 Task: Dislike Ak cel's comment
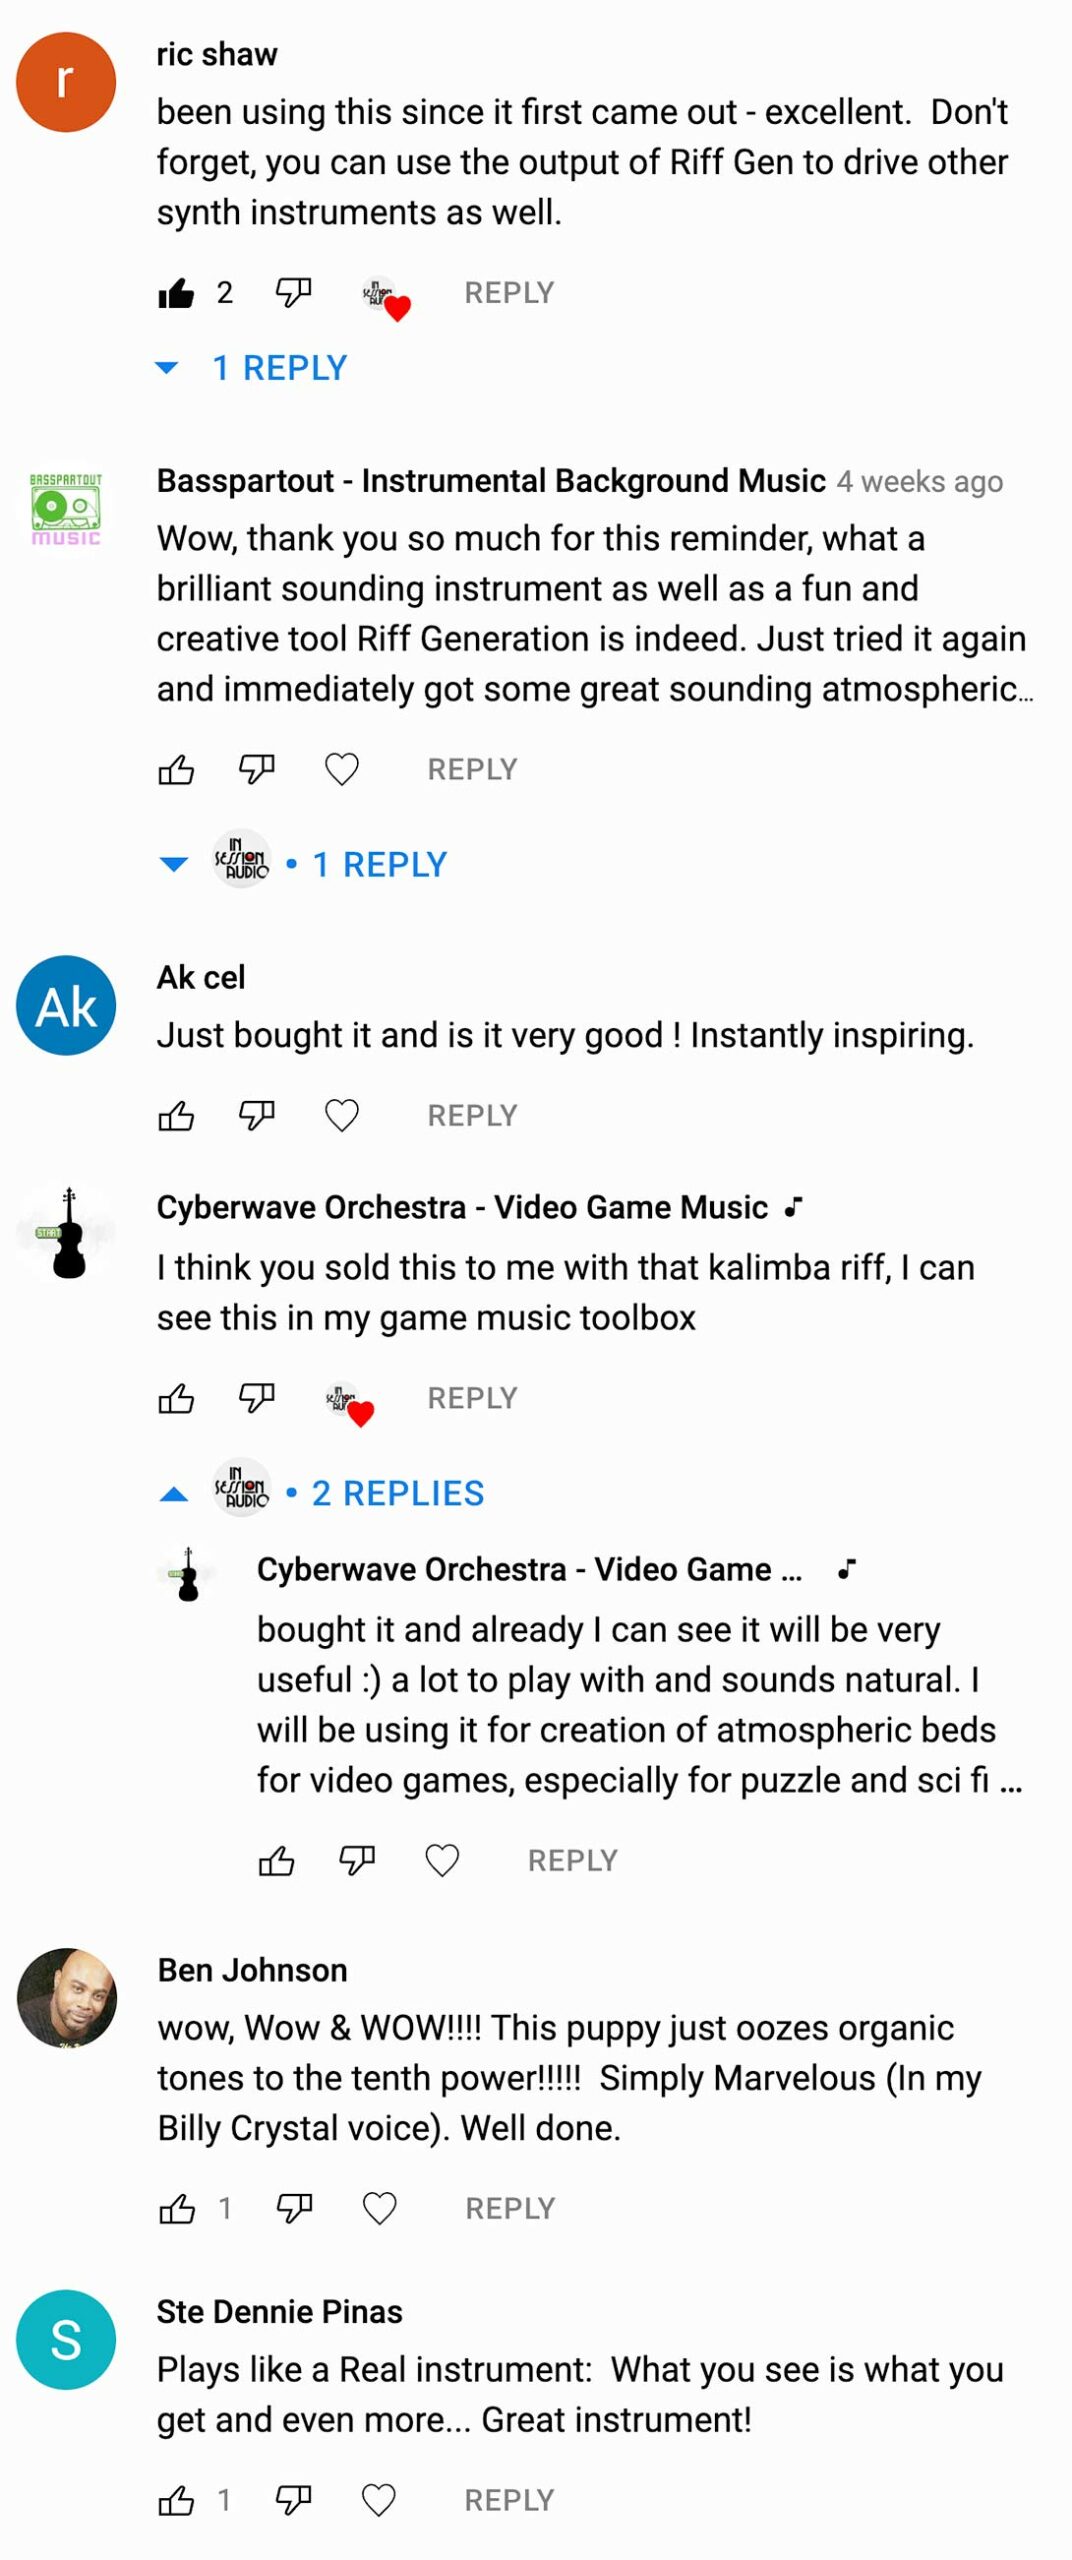[256, 1115]
